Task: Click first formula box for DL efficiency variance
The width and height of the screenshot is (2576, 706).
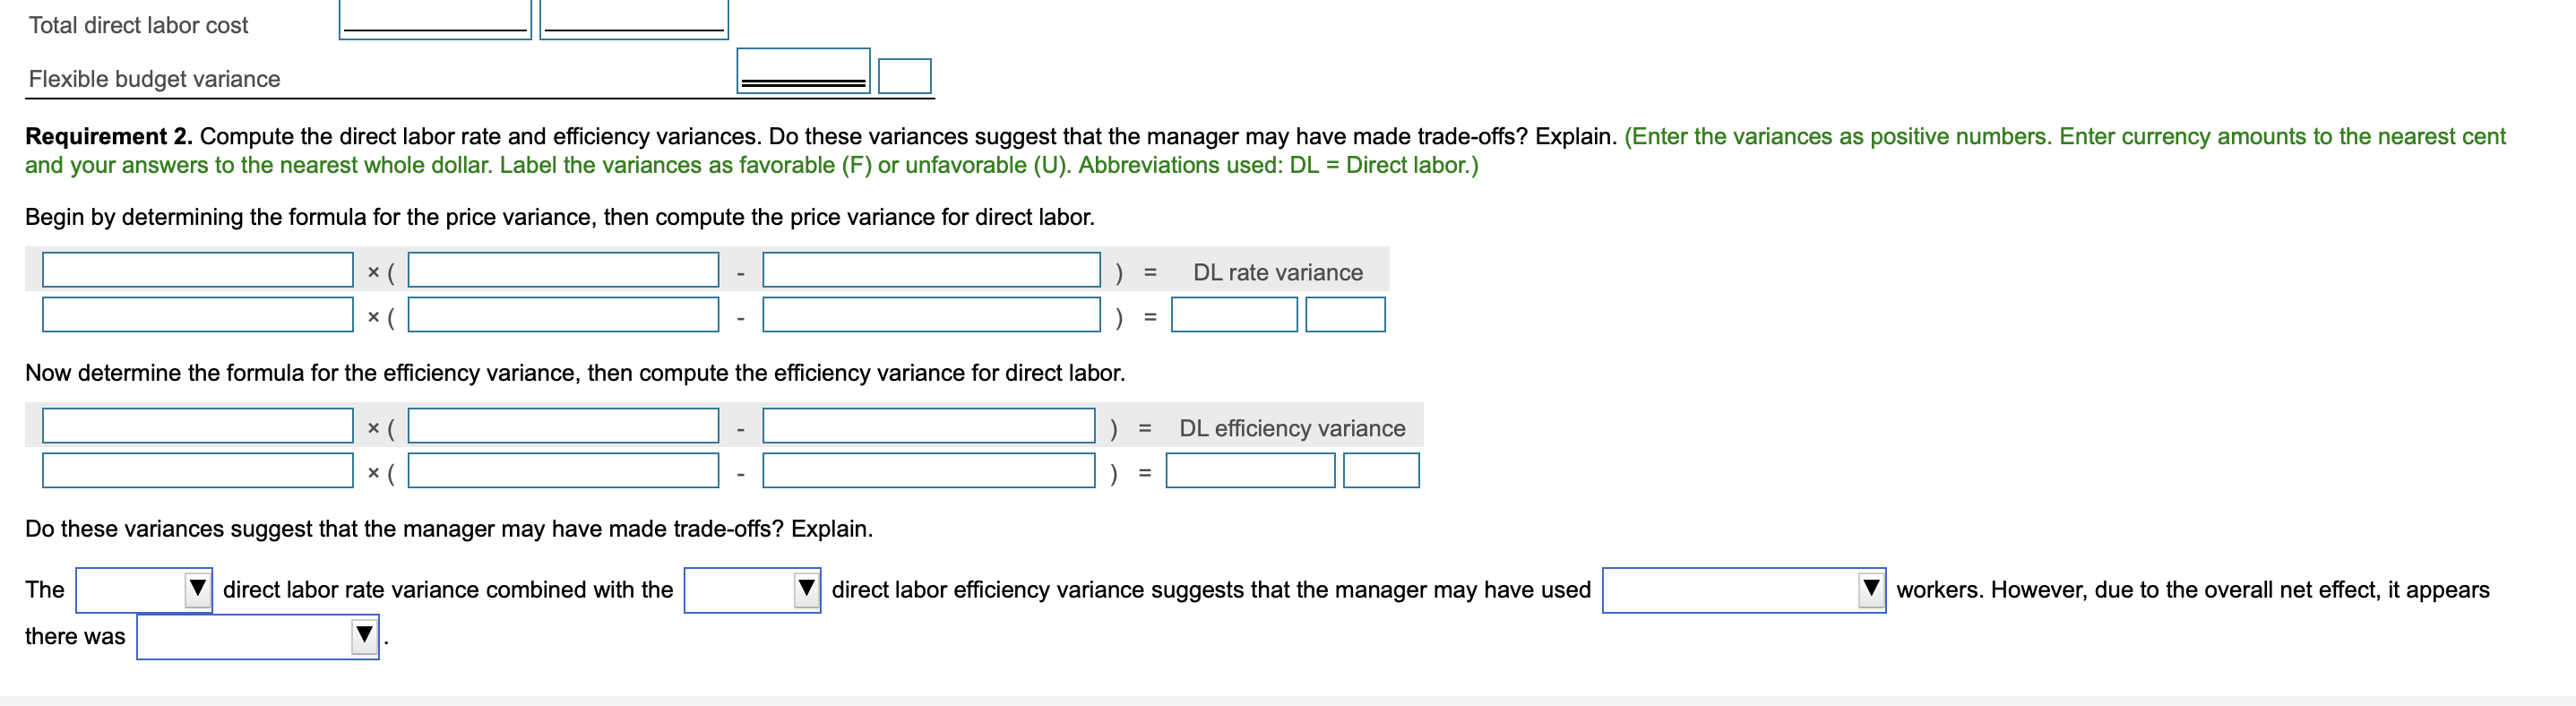Action: 197,426
